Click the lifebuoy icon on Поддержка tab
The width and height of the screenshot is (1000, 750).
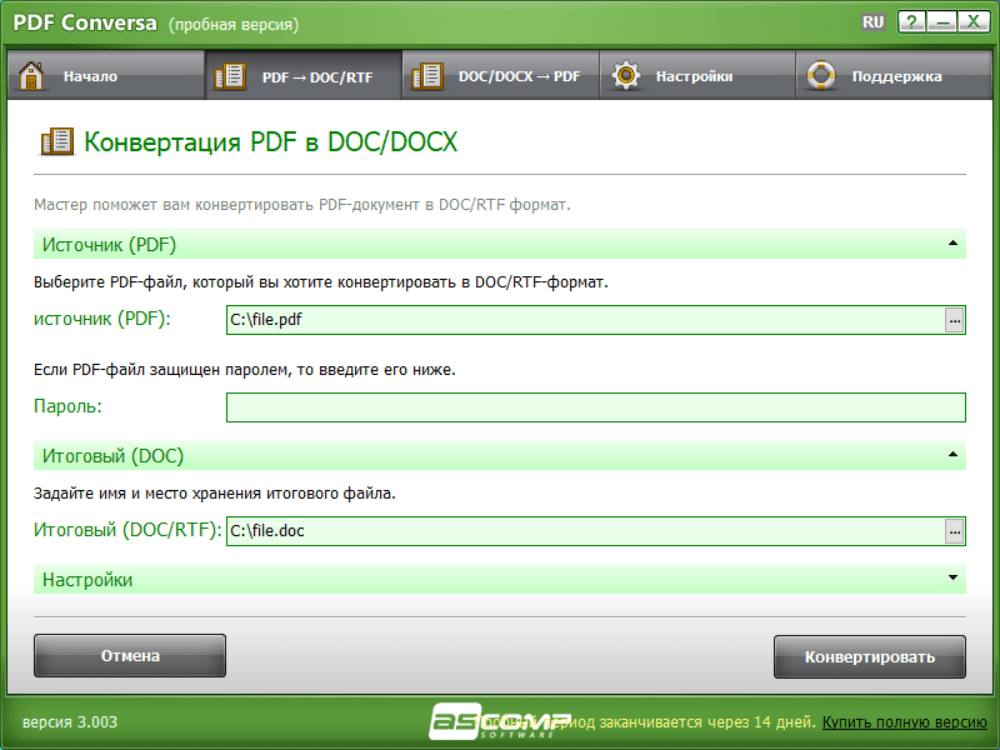click(x=821, y=76)
